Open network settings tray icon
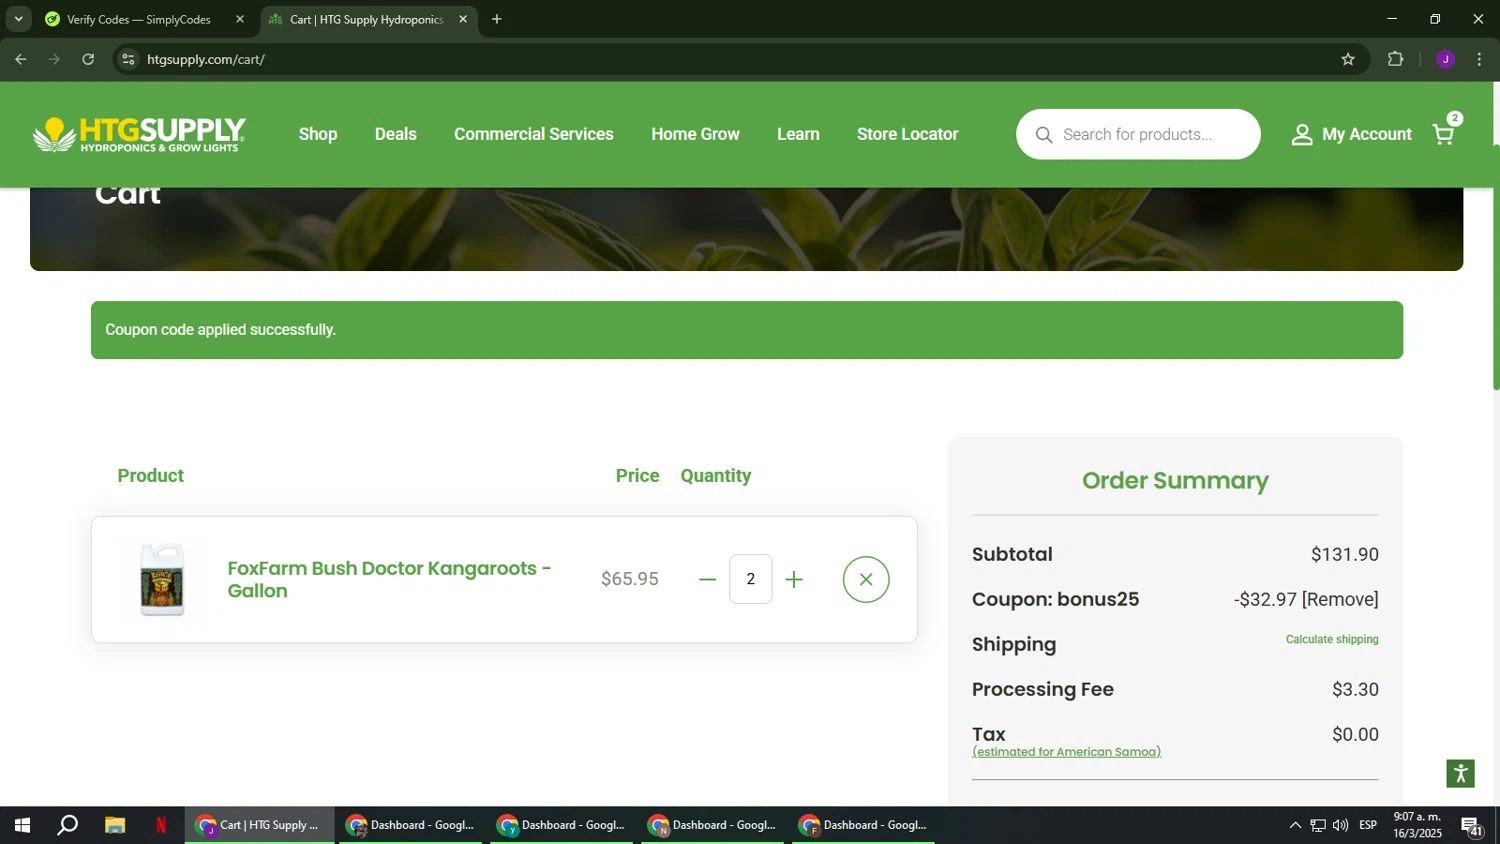Image resolution: width=1500 pixels, height=844 pixels. click(1318, 825)
